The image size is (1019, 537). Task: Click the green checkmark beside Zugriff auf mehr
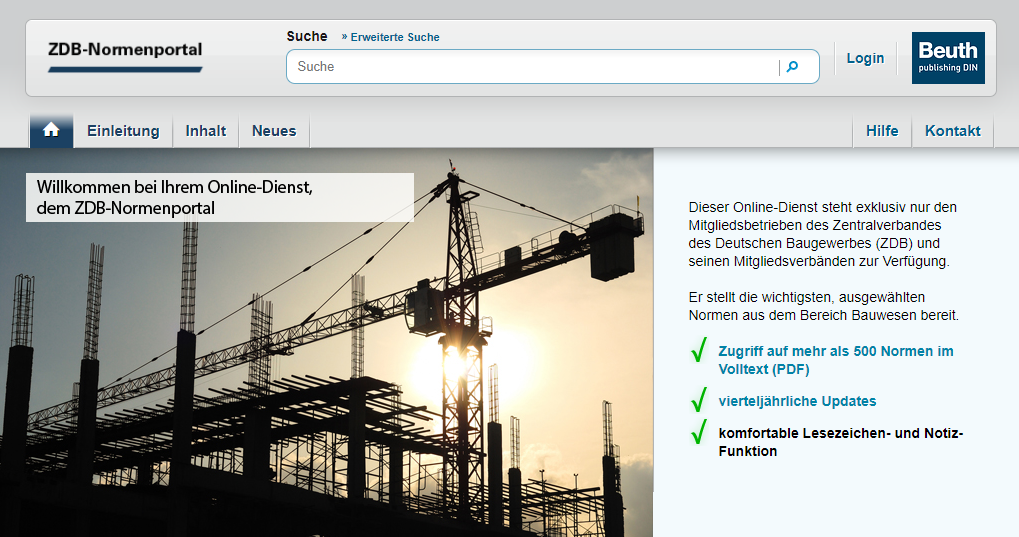coord(699,350)
